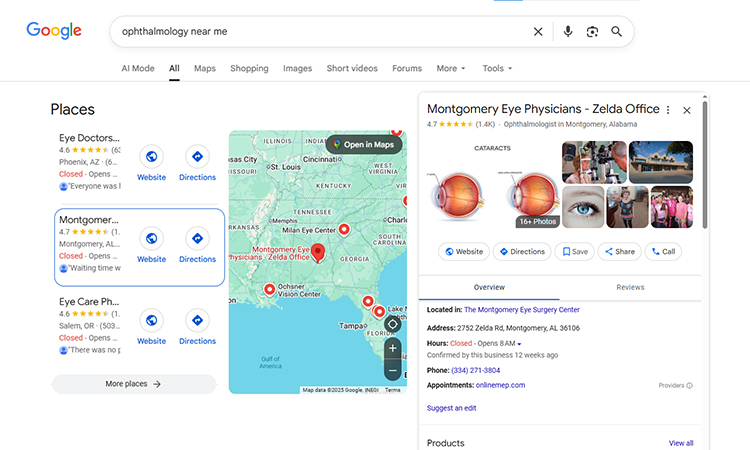Click View all products link
Viewport: 750px width, 450px height.
click(681, 443)
